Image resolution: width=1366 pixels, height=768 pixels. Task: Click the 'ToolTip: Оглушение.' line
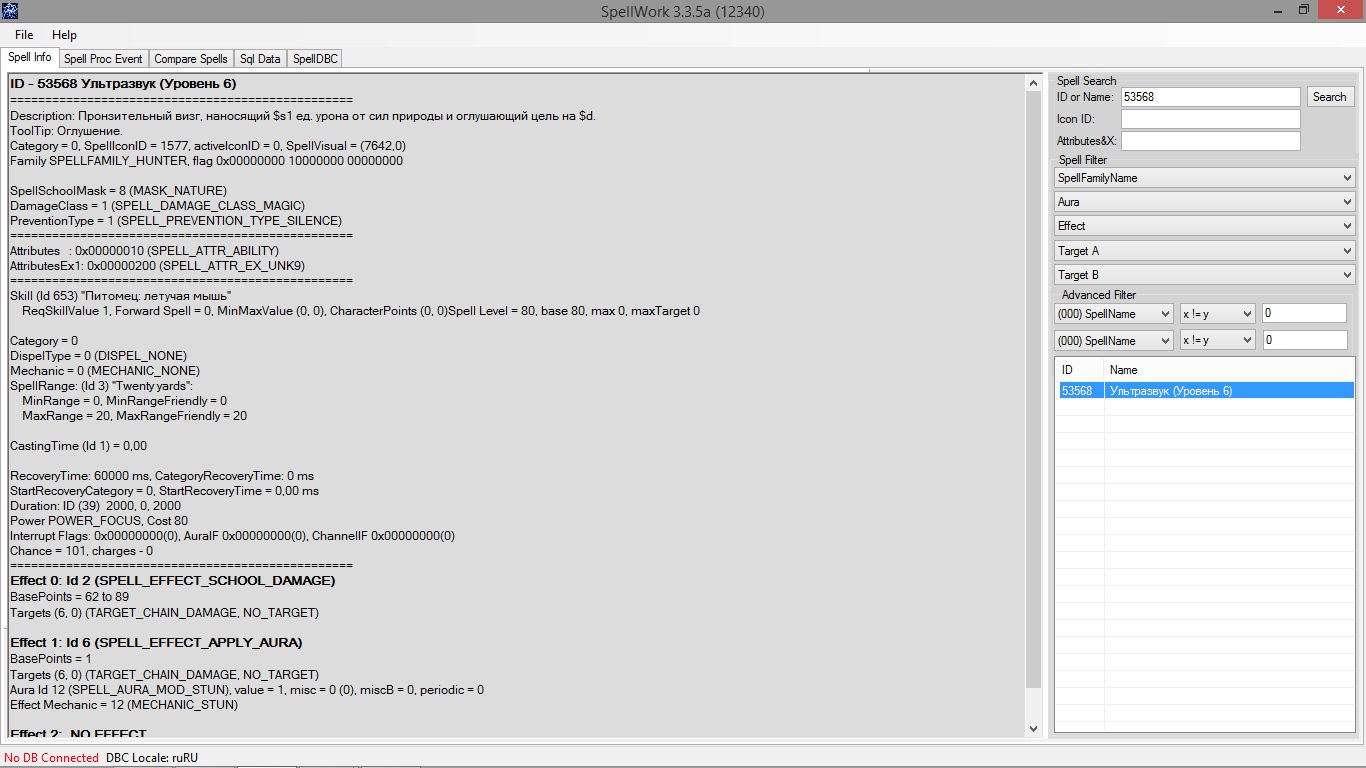point(66,131)
